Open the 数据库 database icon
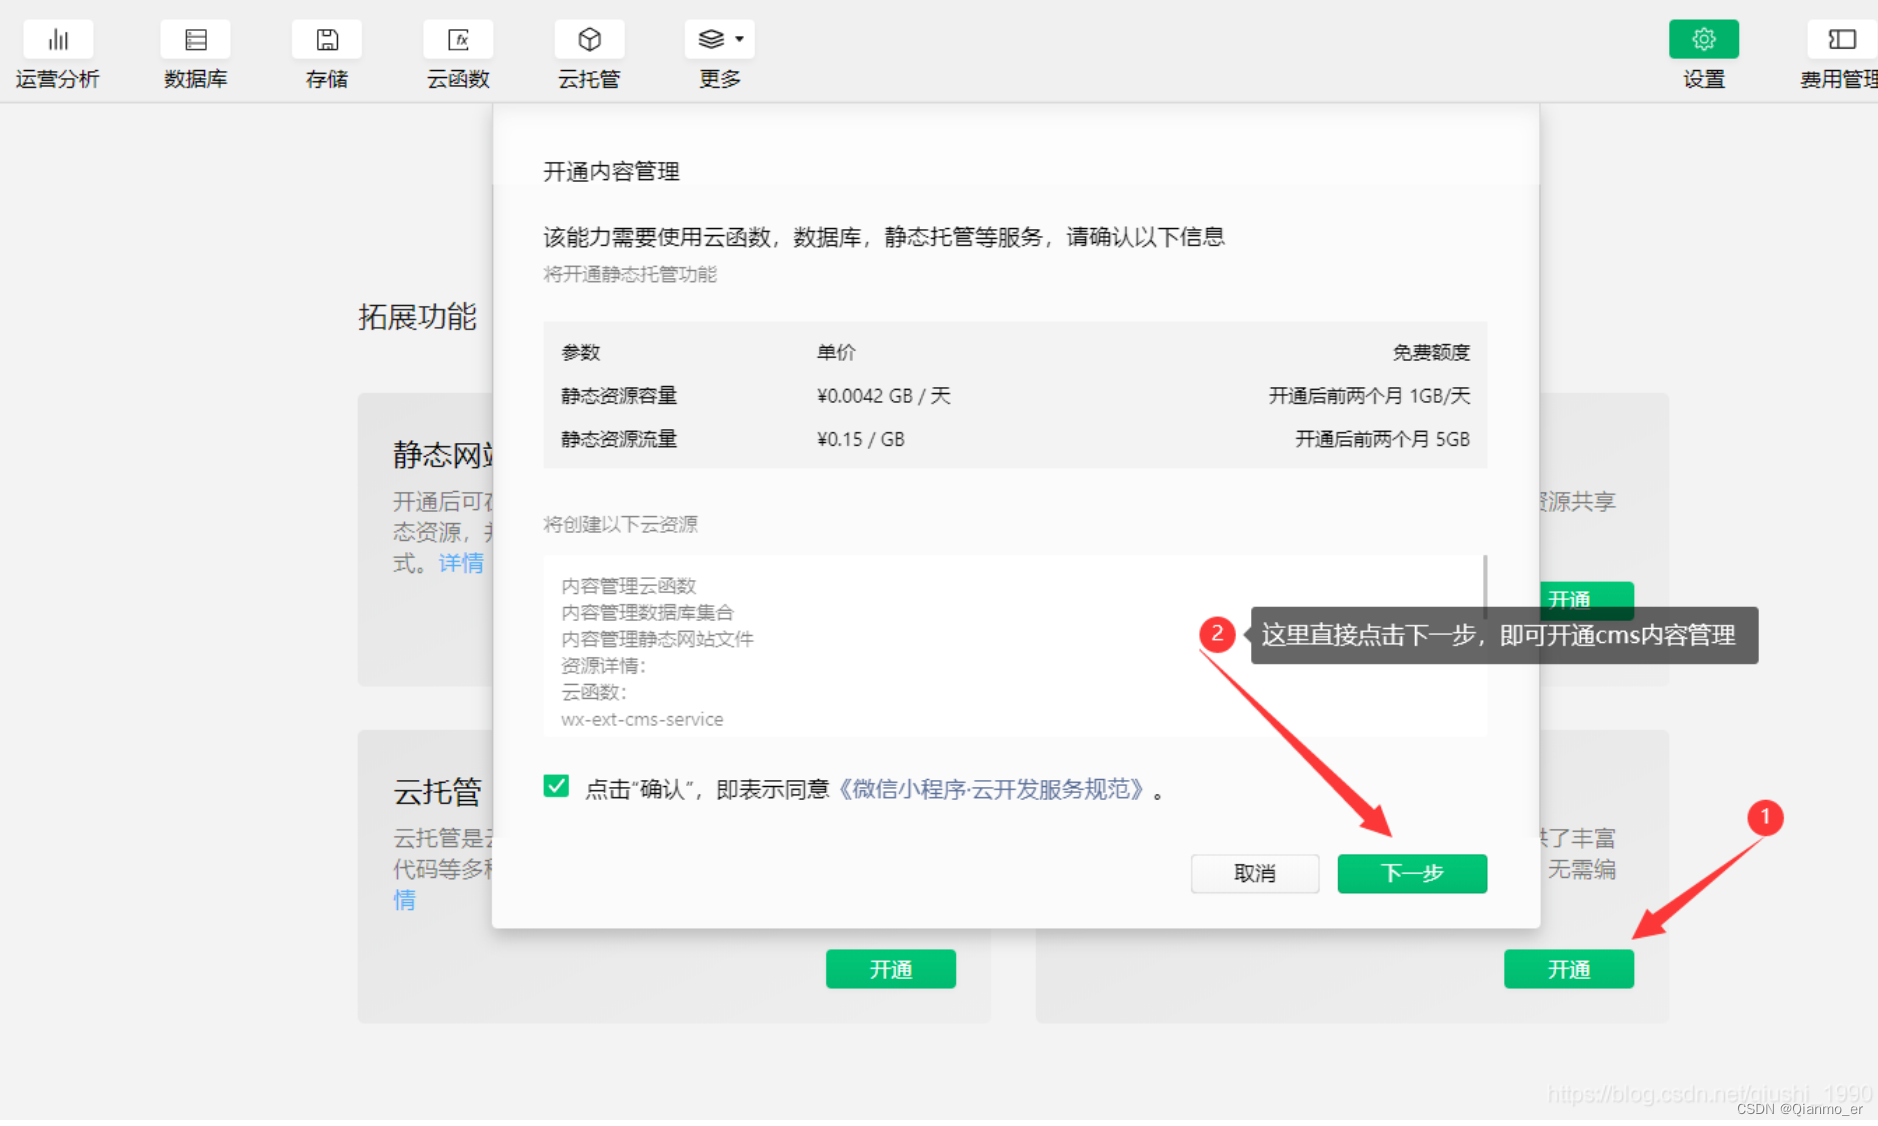The image size is (1878, 1126). point(196,40)
